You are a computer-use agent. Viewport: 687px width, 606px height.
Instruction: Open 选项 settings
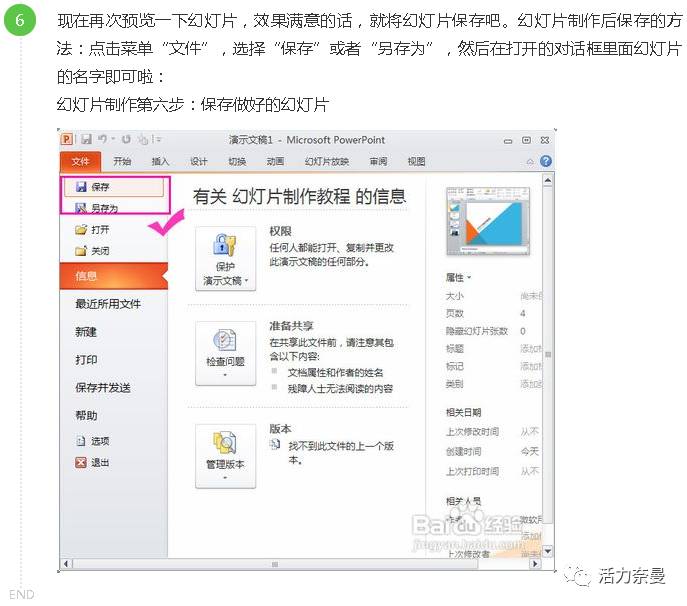pyautogui.click(x=92, y=441)
